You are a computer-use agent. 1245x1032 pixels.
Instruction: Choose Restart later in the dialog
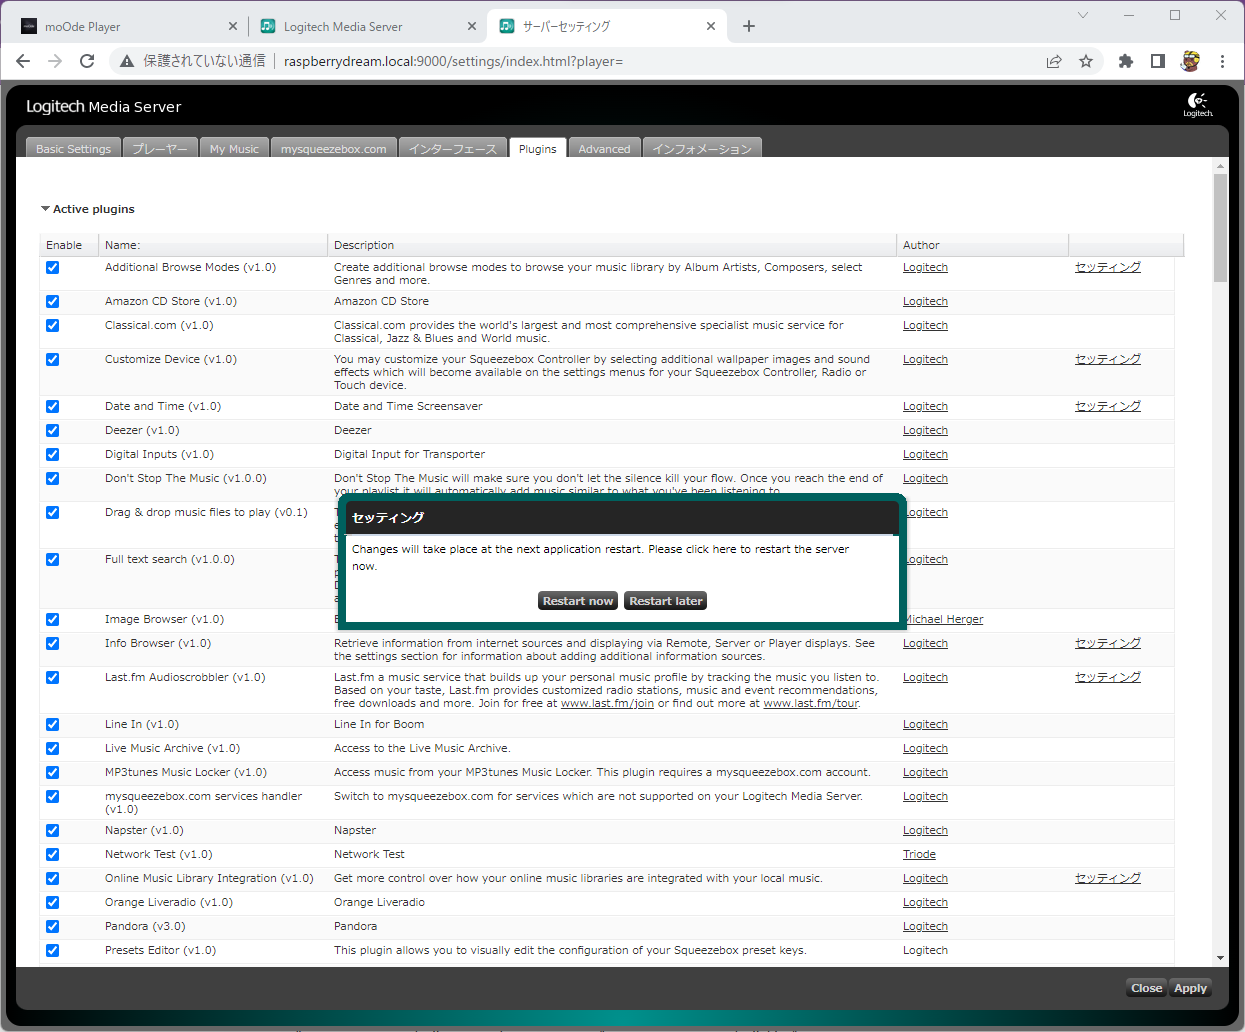click(666, 601)
